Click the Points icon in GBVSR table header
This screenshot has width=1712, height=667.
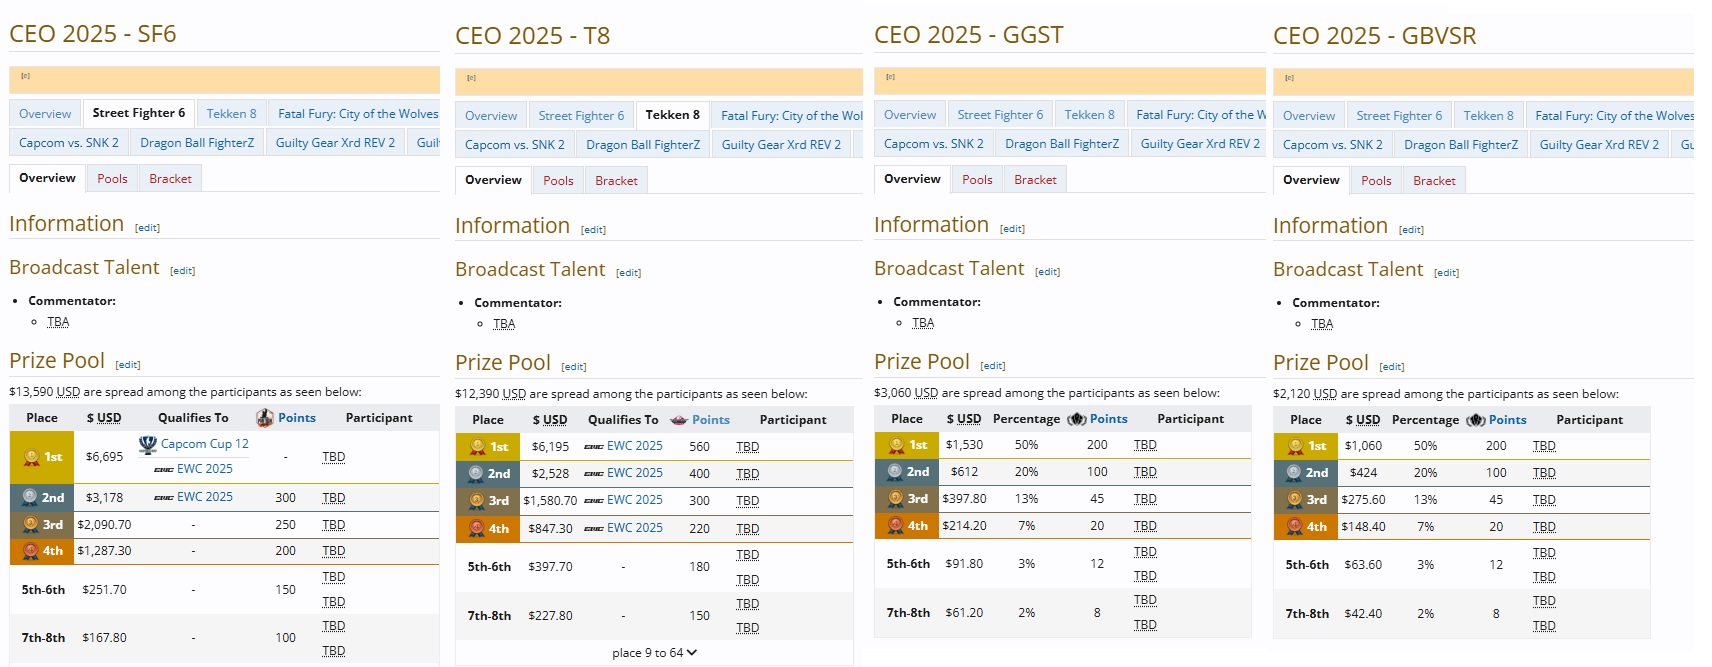click(1476, 420)
